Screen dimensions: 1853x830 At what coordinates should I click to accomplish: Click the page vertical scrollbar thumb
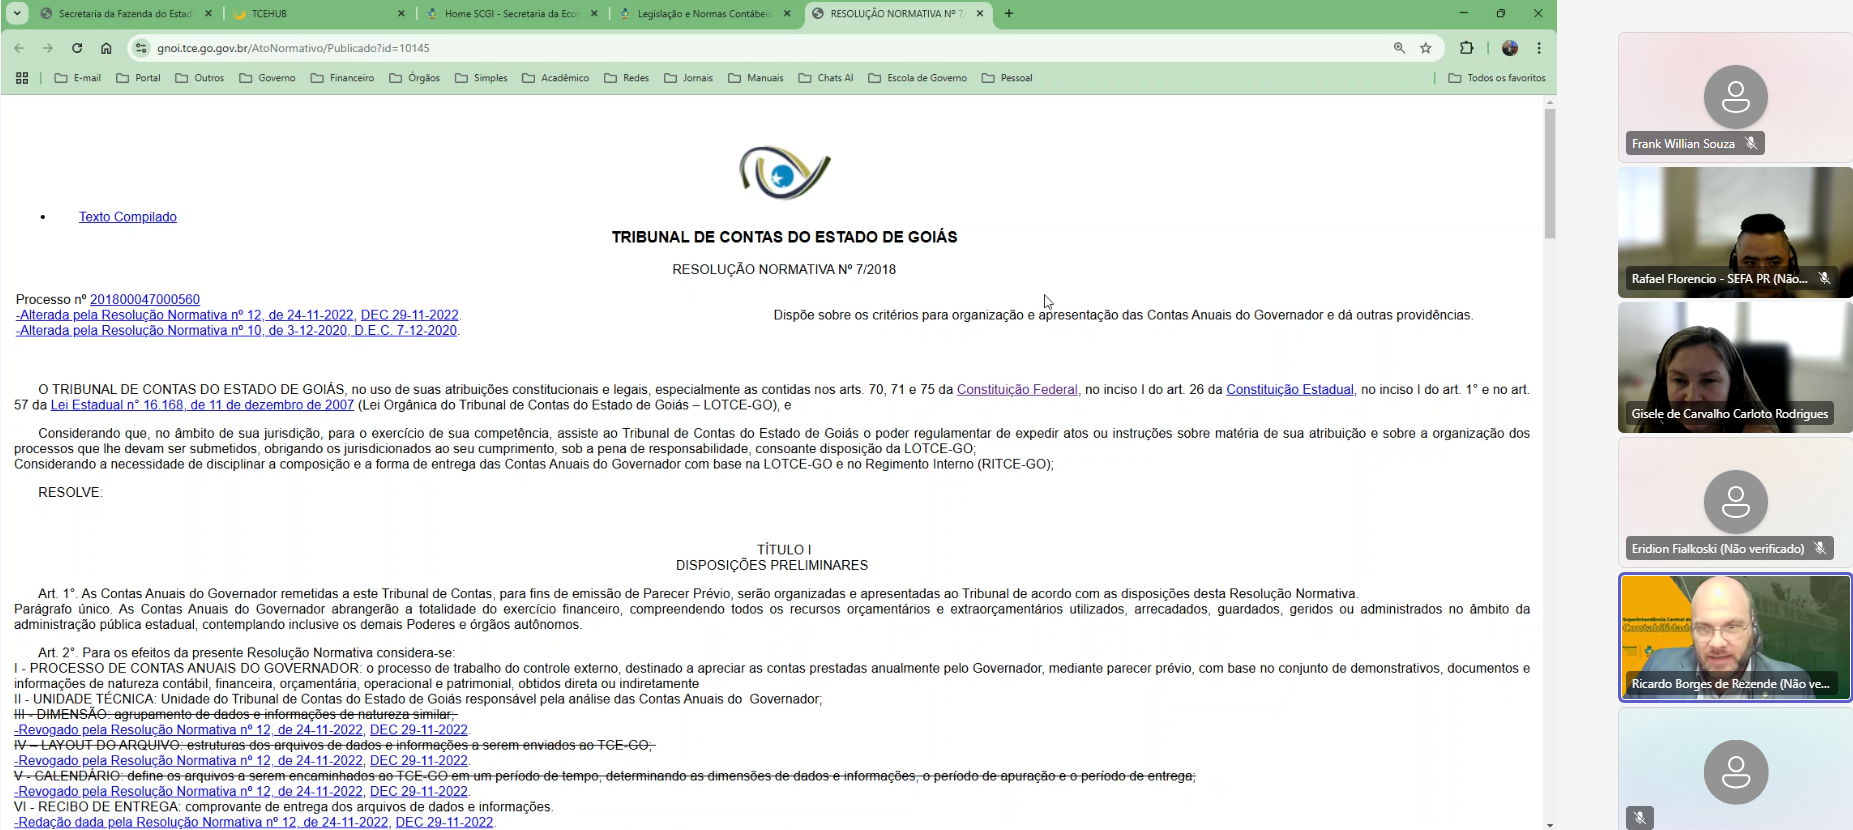pyautogui.click(x=1550, y=173)
